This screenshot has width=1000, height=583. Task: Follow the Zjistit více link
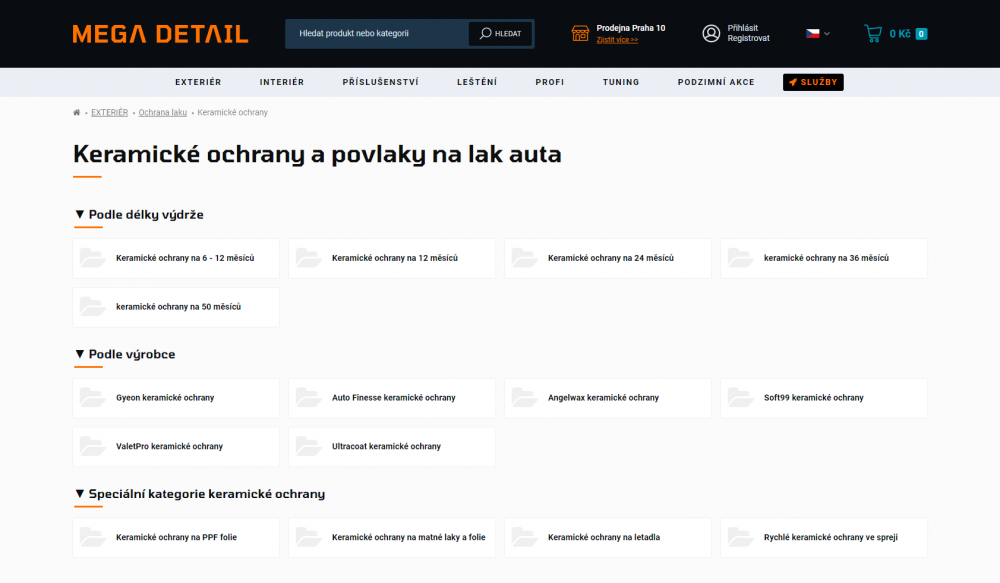(x=617, y=40)
